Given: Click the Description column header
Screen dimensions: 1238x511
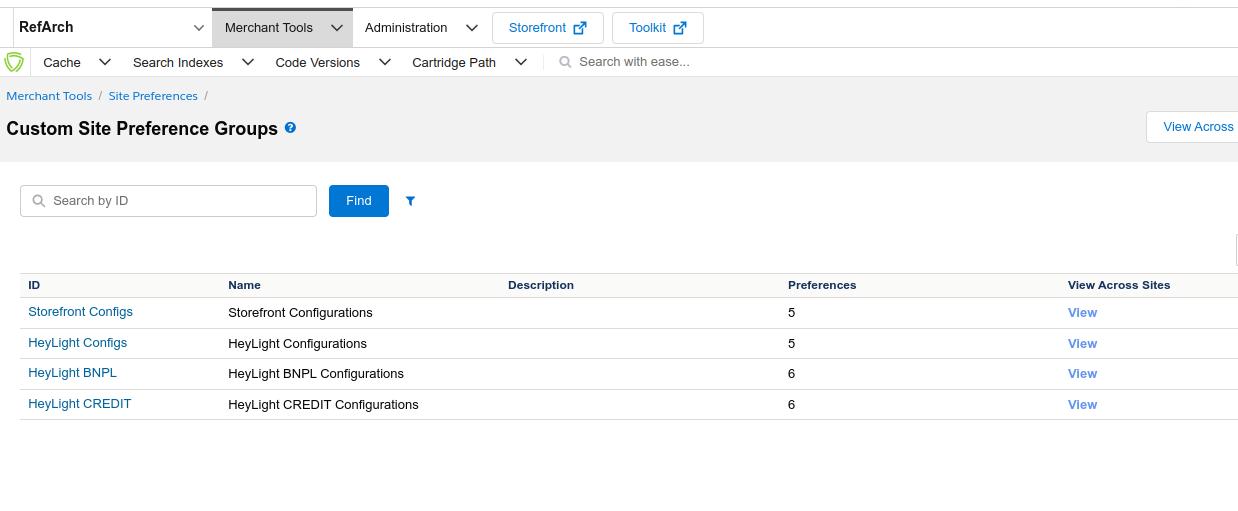Looking at the screenshot, I should pyautogui.click(x=541, y=285).
